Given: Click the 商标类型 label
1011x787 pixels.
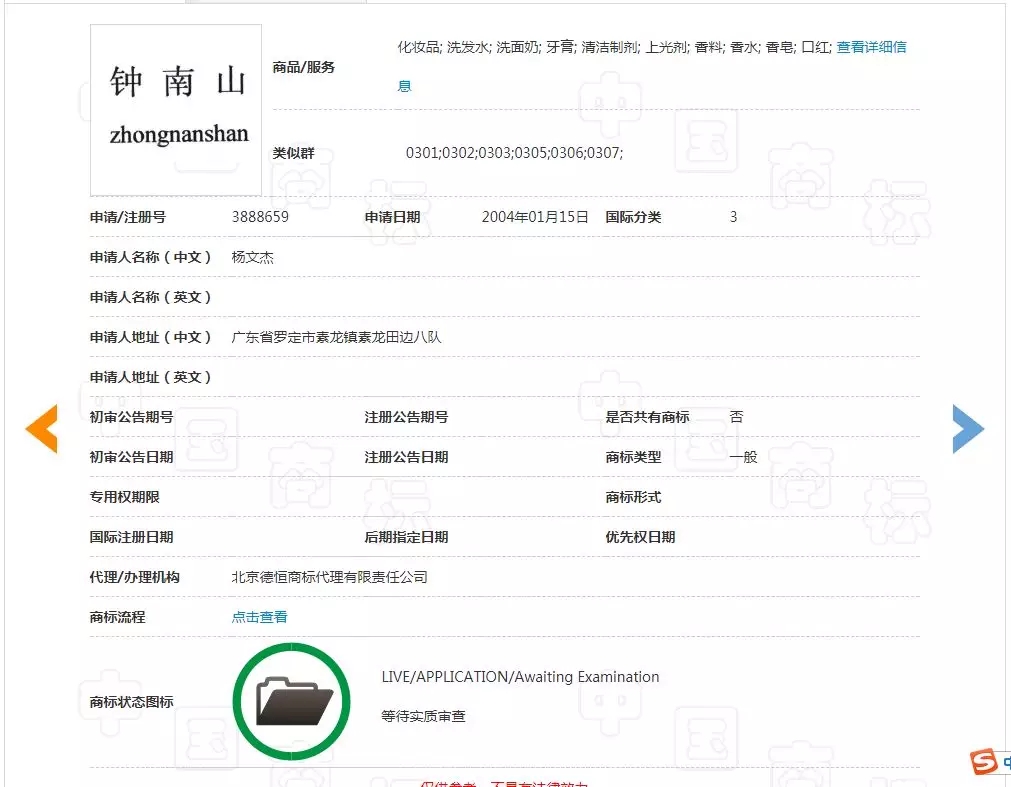Looking at the screenshot, I should coord(633,457).
